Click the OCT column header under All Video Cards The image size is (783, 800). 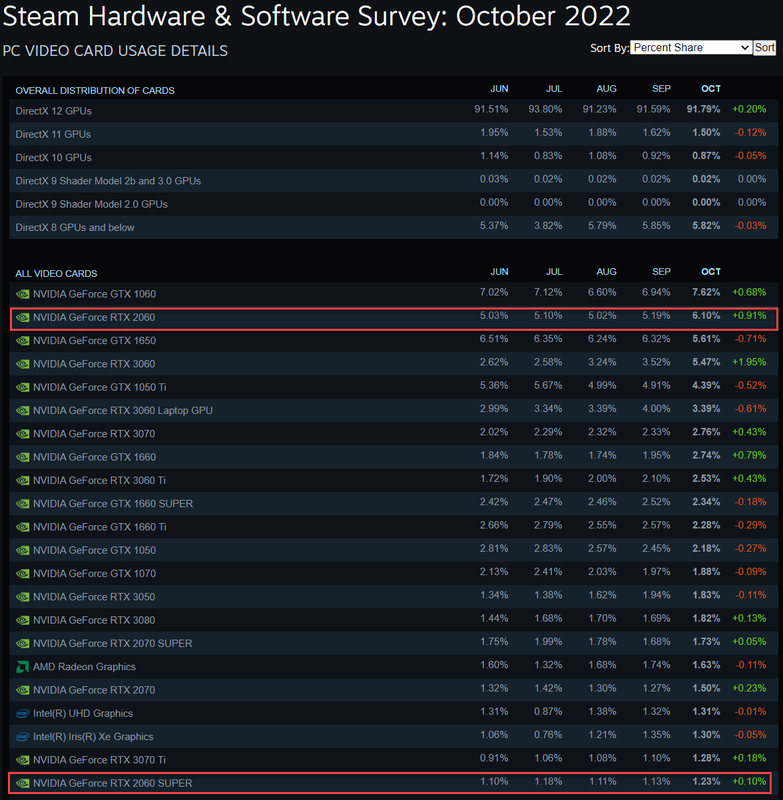(710, 272)
